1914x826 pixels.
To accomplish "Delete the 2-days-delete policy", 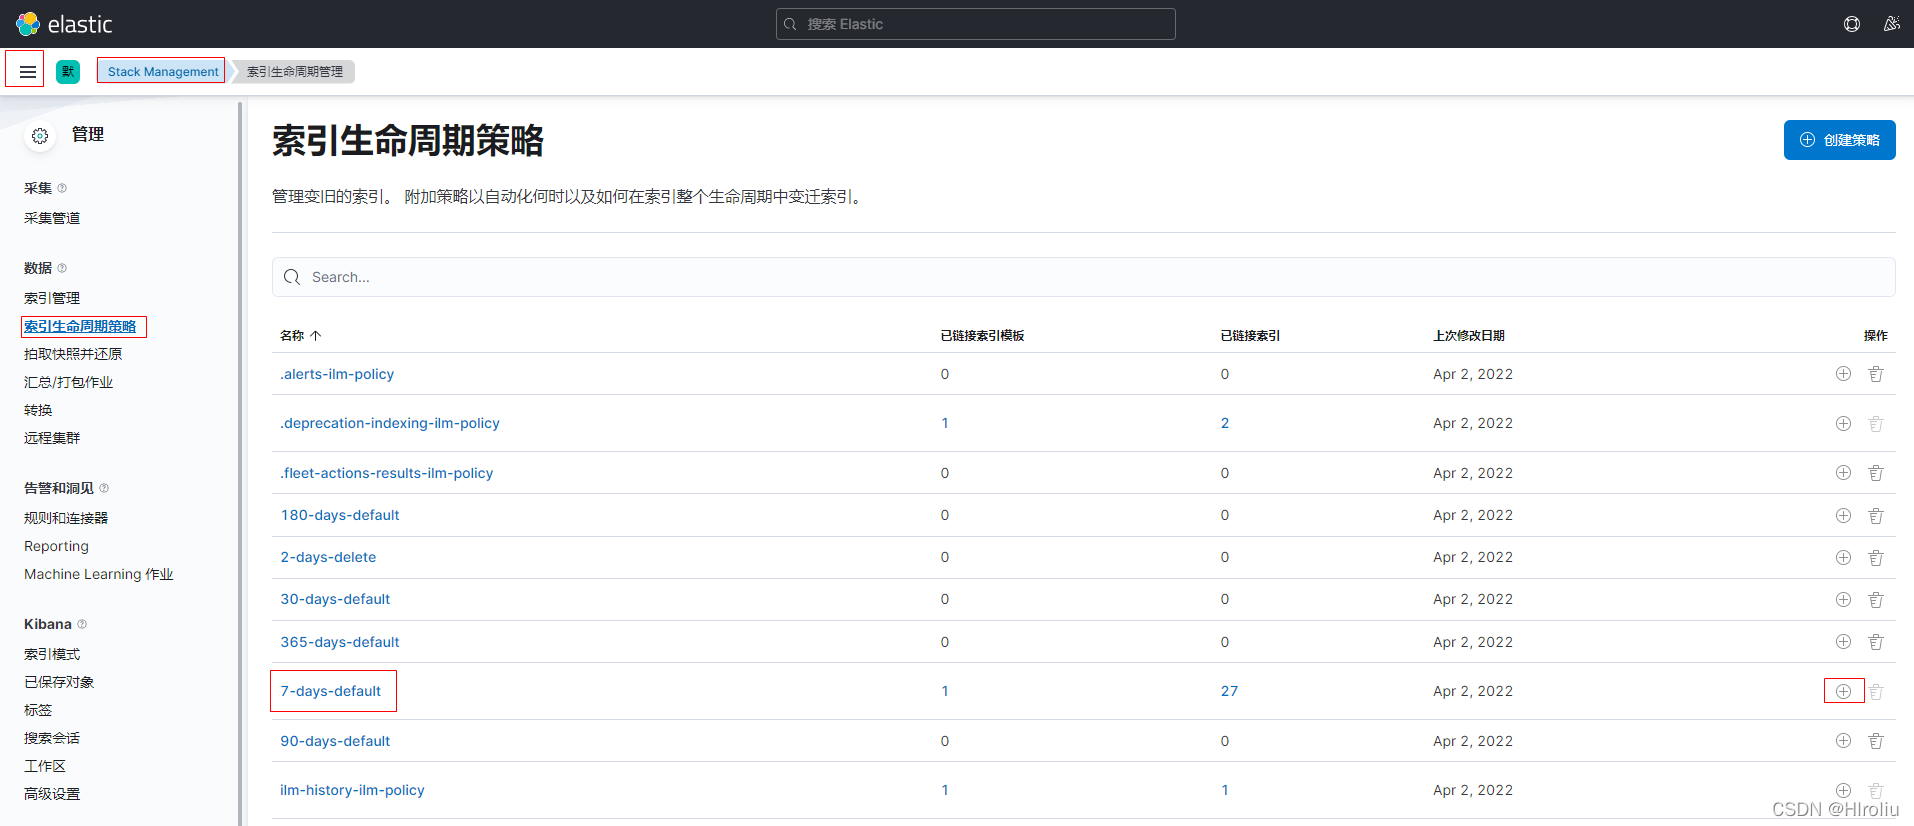I will click(1876, 557).
